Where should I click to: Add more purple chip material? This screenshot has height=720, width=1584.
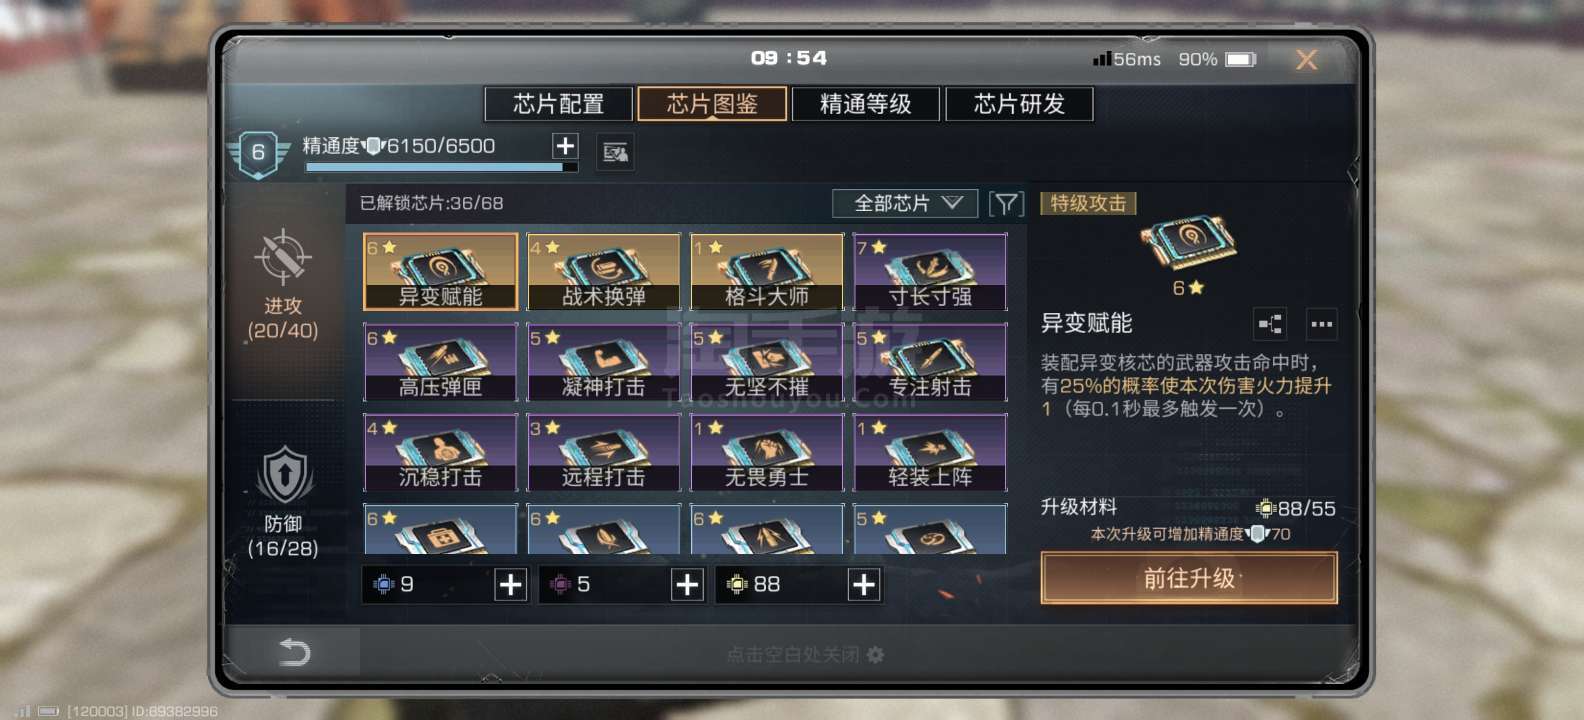click(x=687, y=585)
